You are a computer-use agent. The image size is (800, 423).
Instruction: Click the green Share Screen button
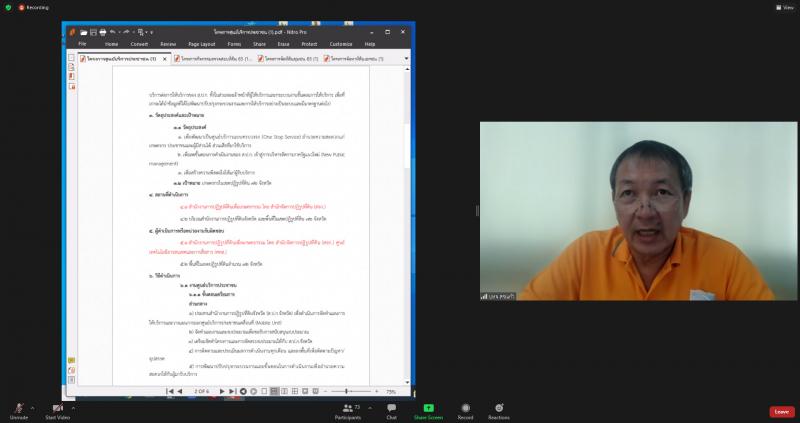(x=429, y=411)
